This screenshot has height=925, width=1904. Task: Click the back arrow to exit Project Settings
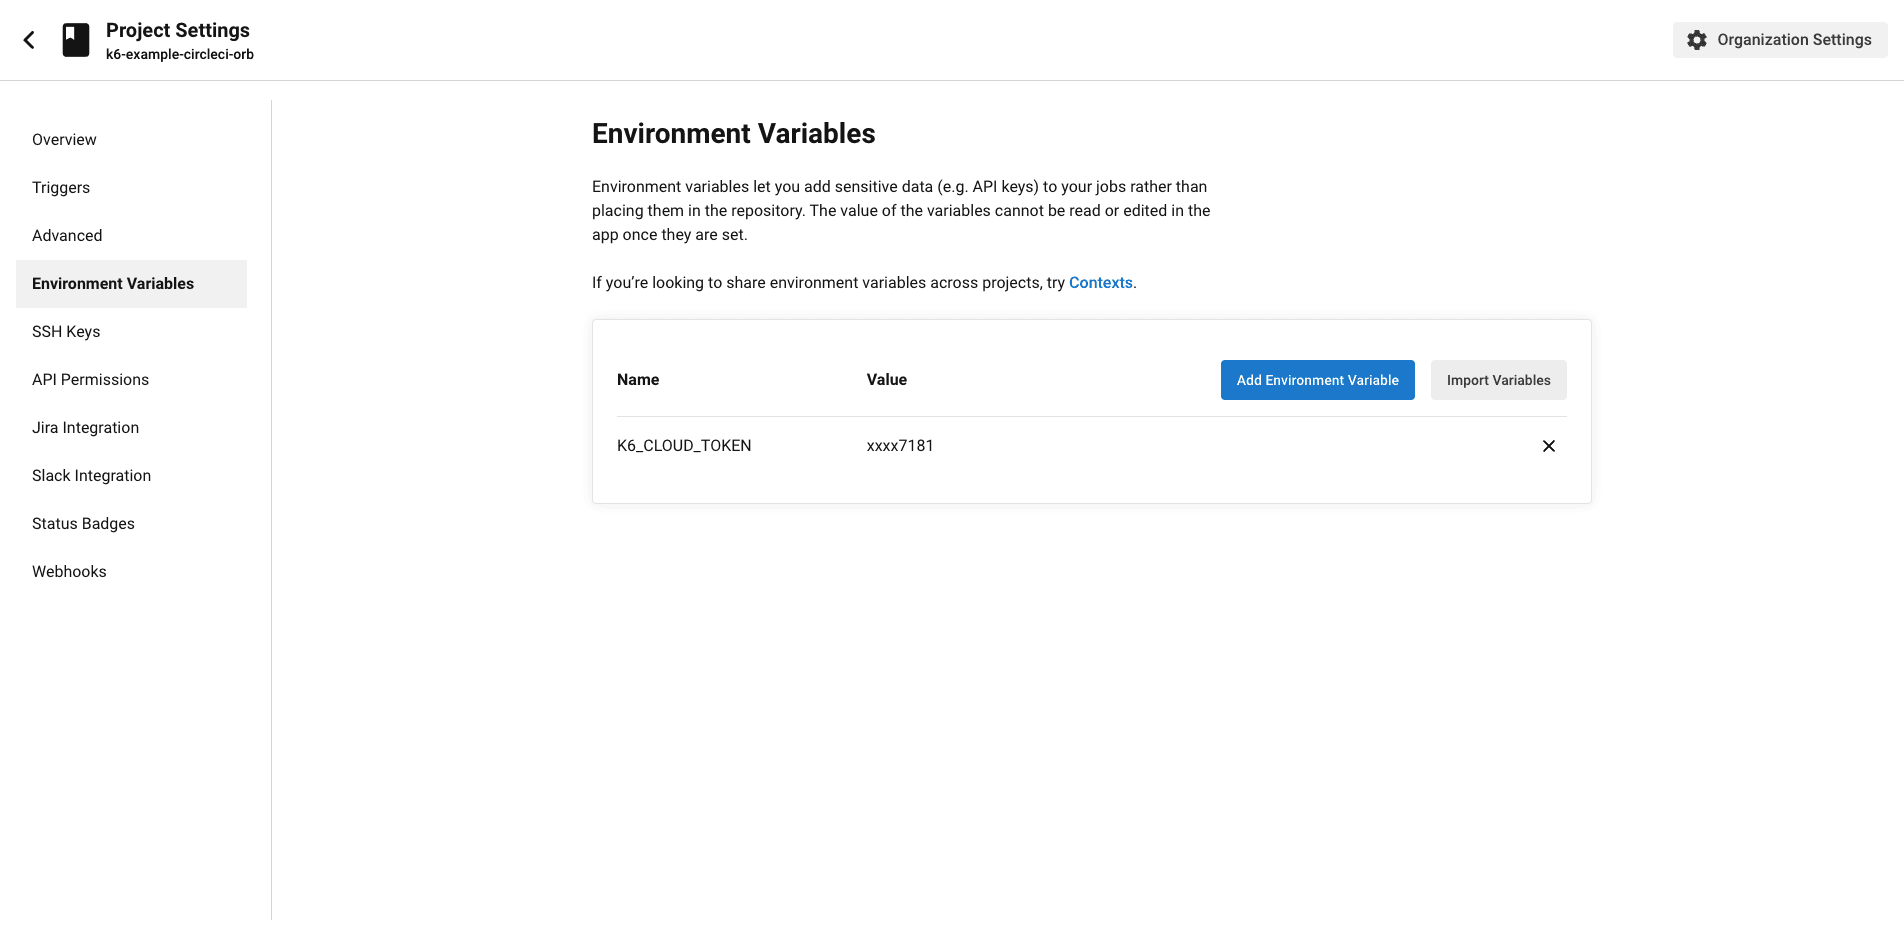pyautogui.click(x=29, y=39)
